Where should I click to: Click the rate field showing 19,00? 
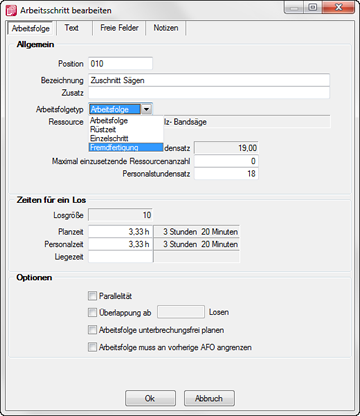(x=226, y=148)
